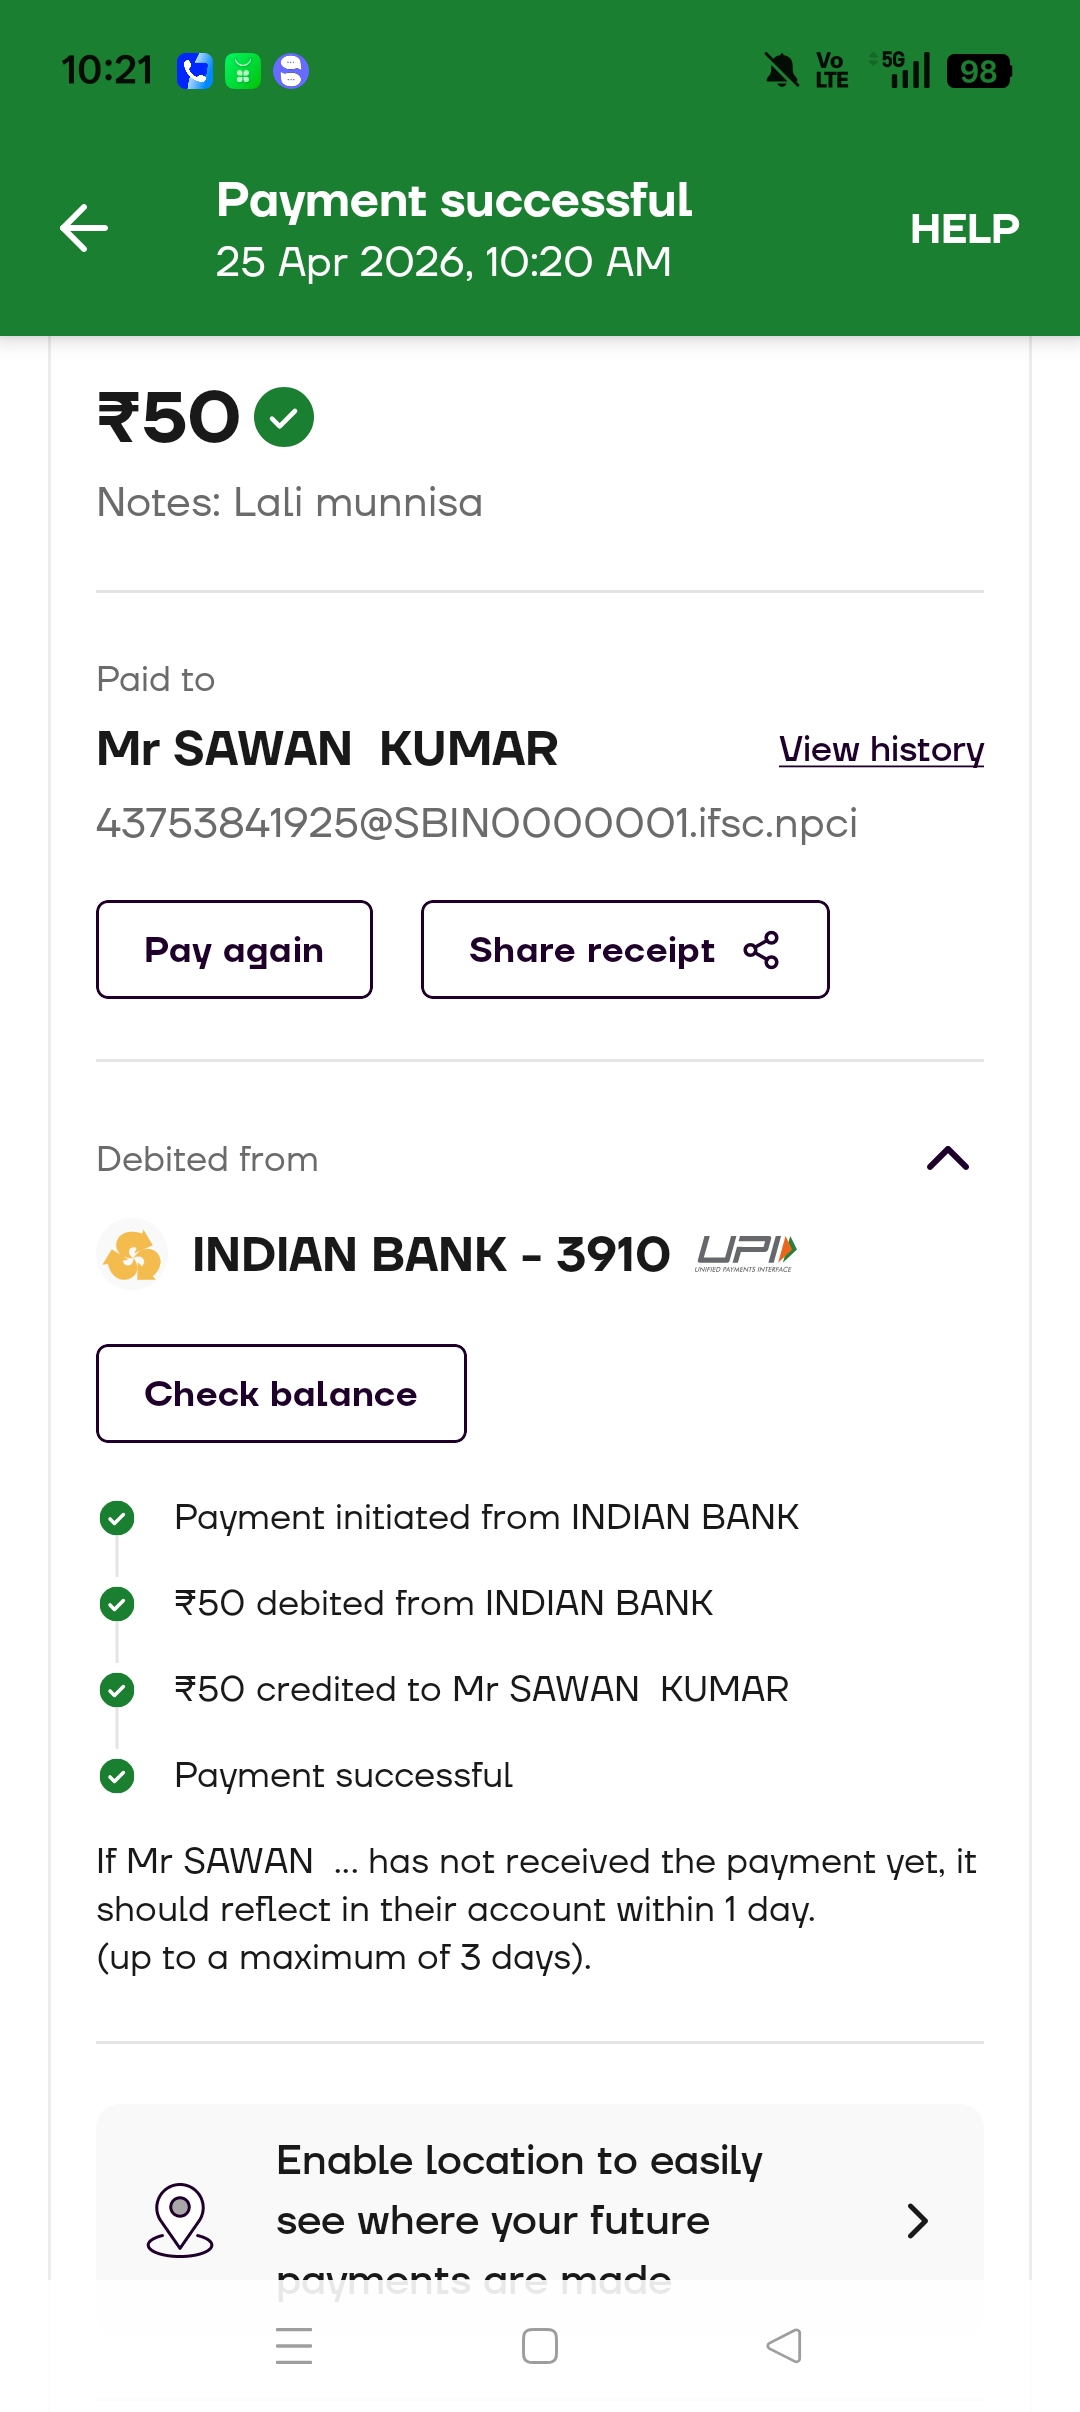Screen dimensions: 1080x2412
Task: Tap the system back triangle button
Action: coord(784,2346)
